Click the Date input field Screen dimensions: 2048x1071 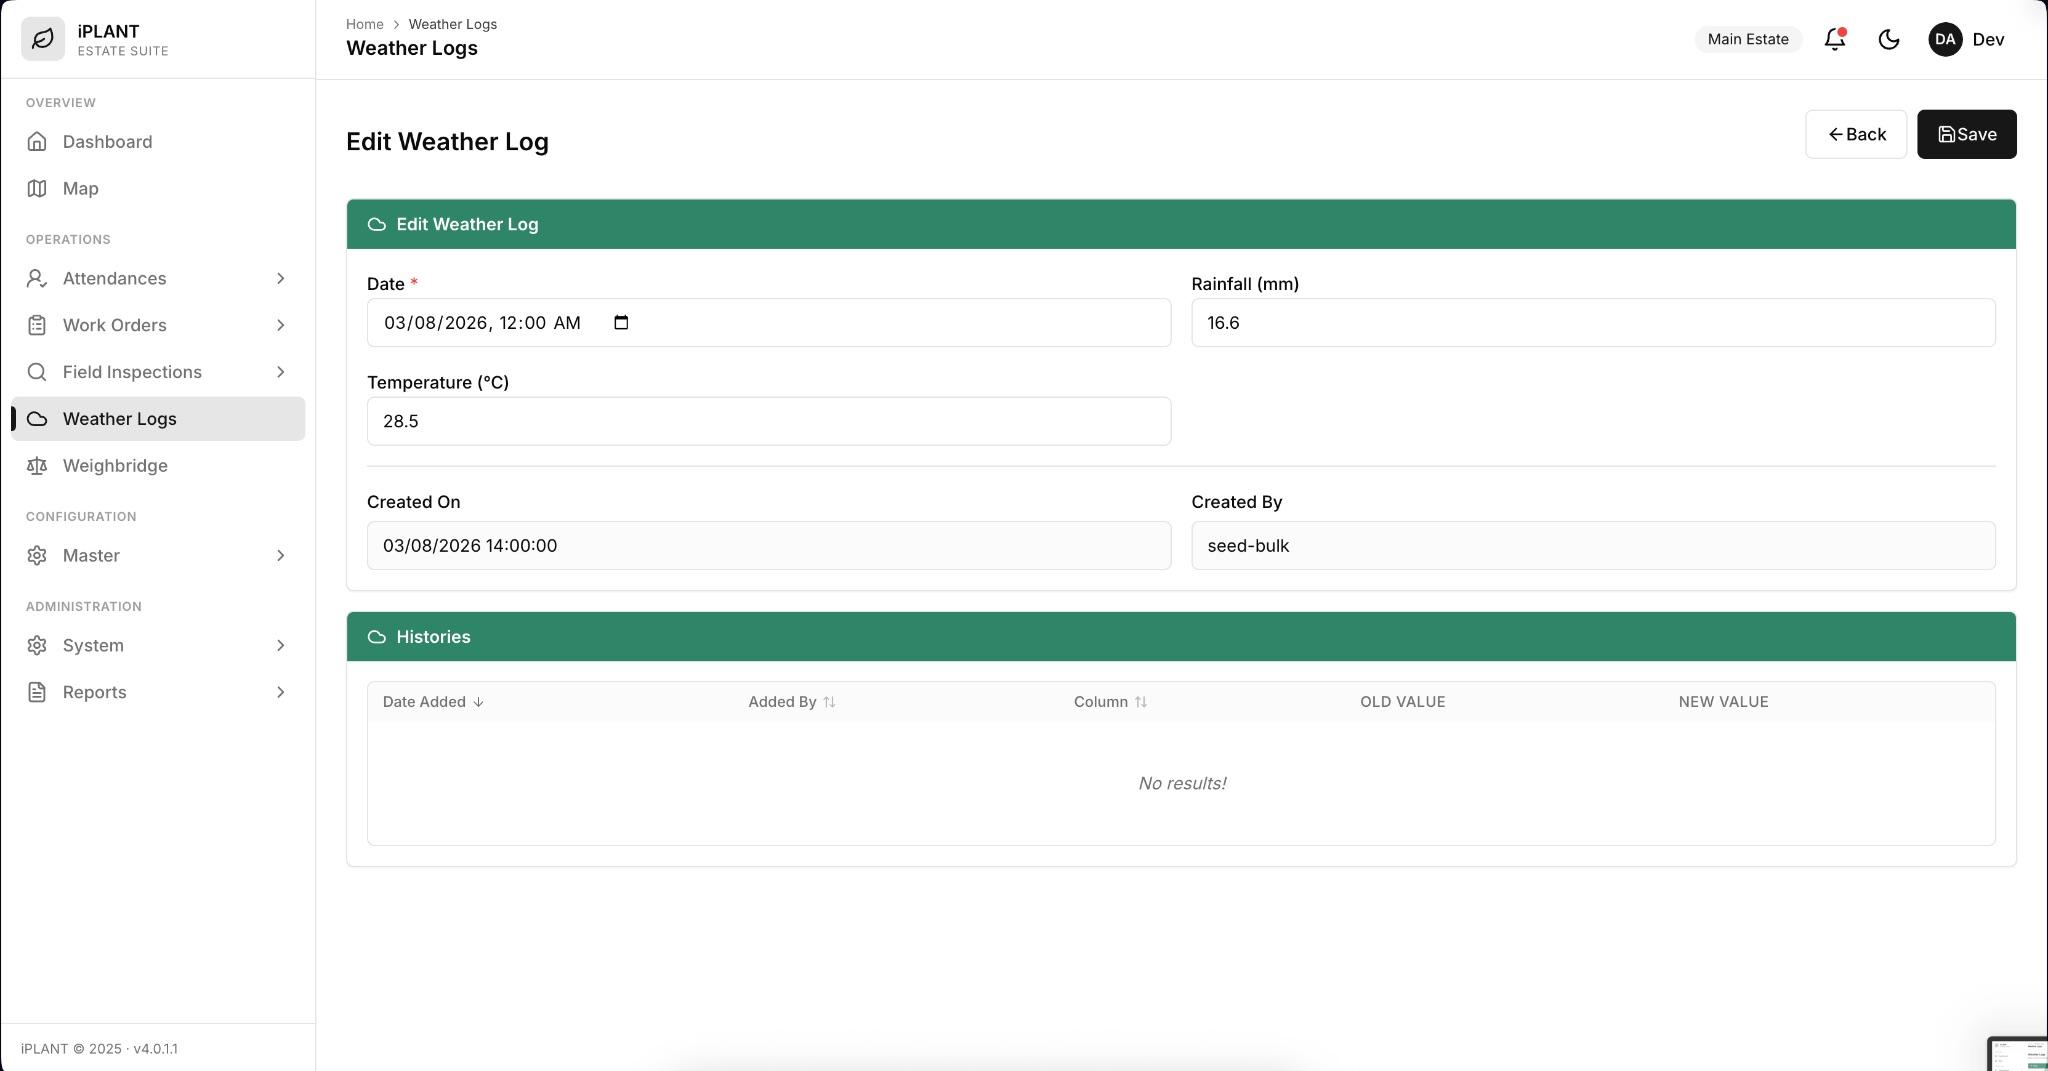[769, 322]
